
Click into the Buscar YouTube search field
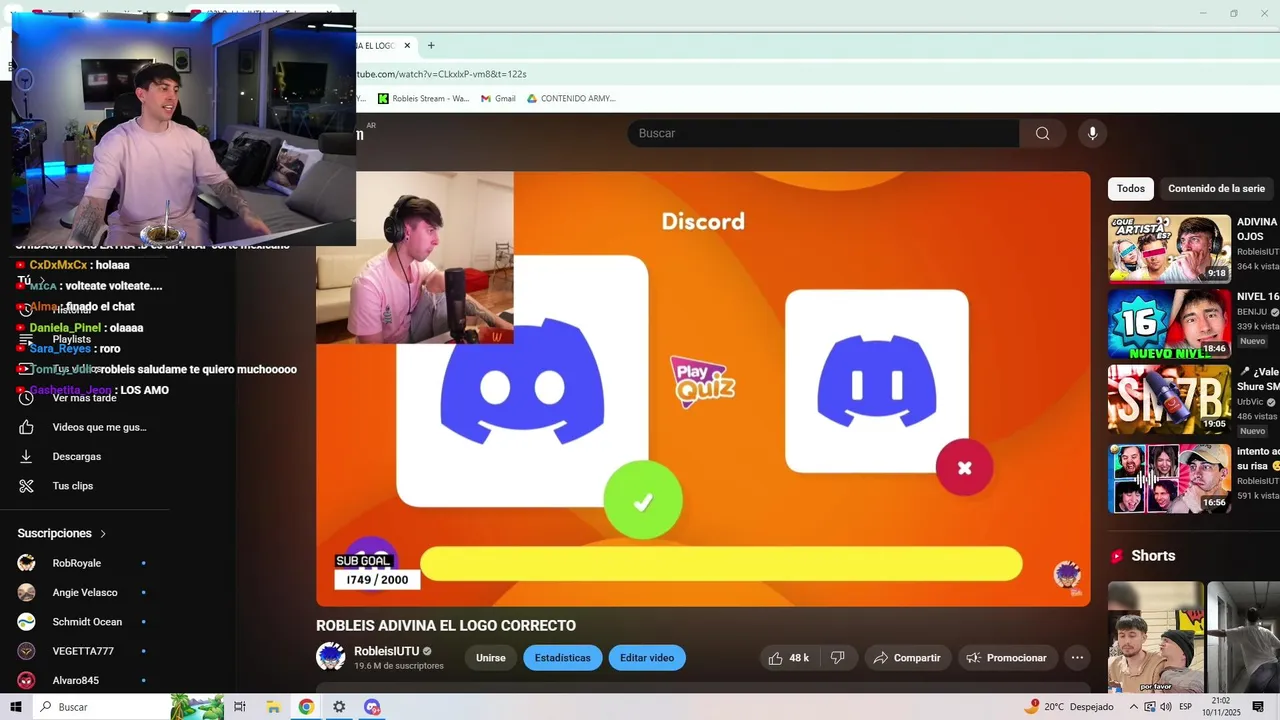point(823,133)
